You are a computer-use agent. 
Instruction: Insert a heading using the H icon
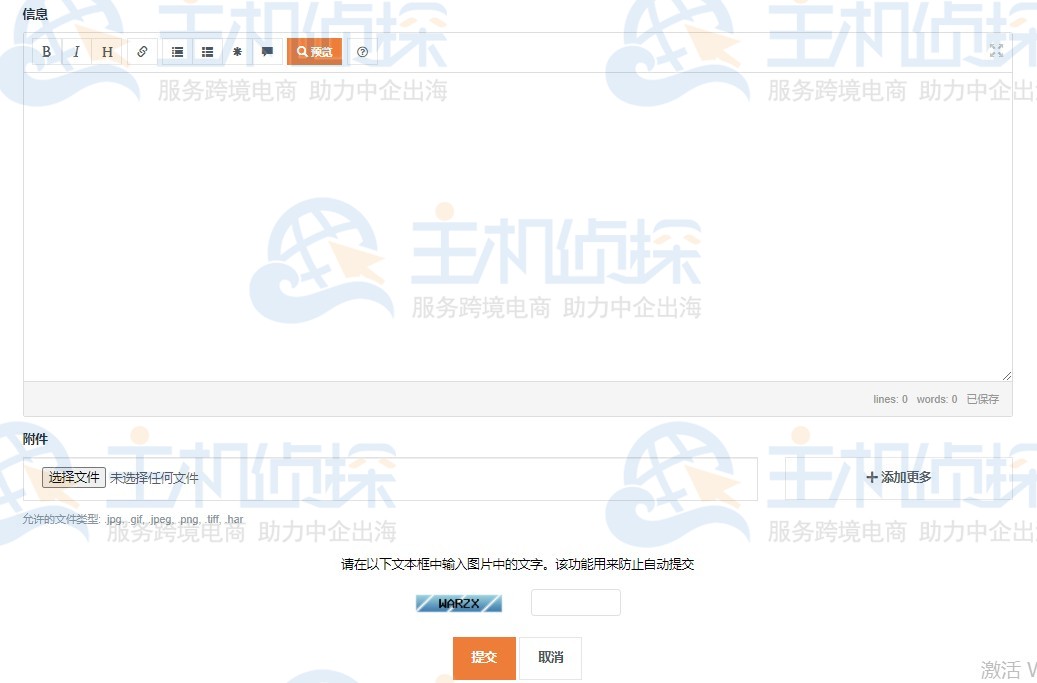pos(107,51)
